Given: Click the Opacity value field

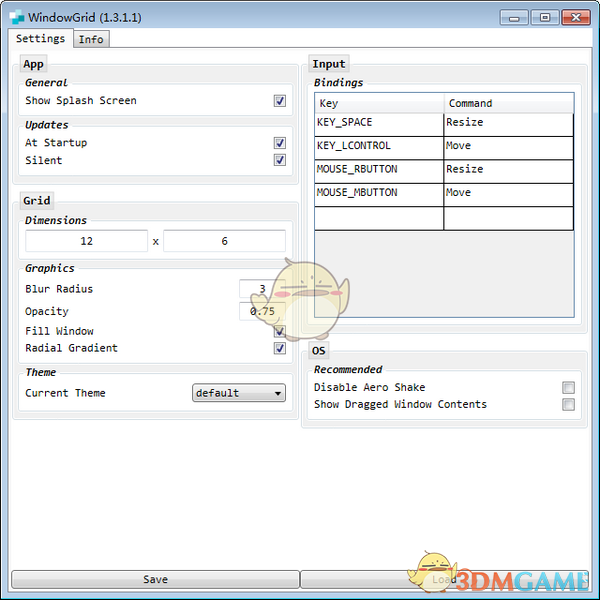Looking at the screenshot, I should [262, 311].
